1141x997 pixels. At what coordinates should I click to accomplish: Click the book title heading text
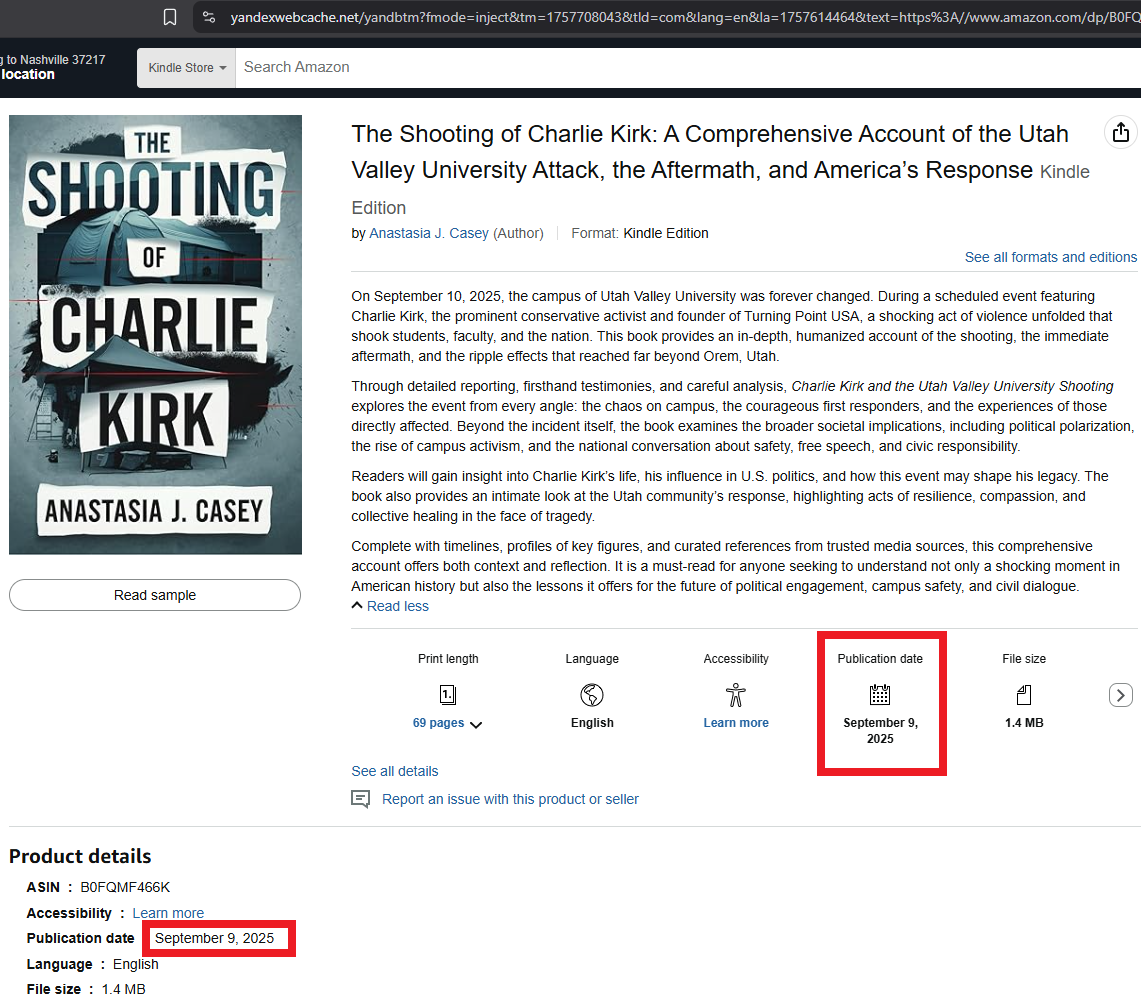click(709, 152)
